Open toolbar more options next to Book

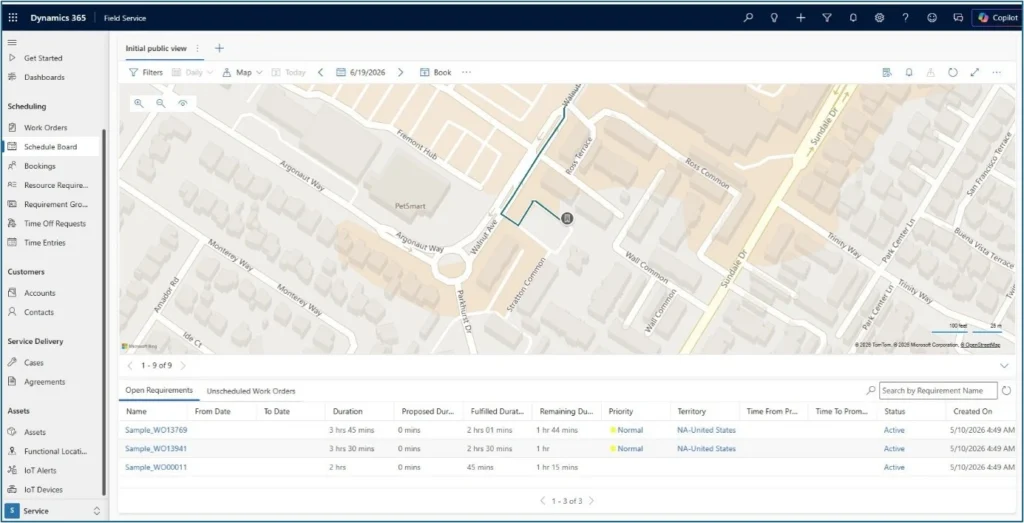point(466,72)
